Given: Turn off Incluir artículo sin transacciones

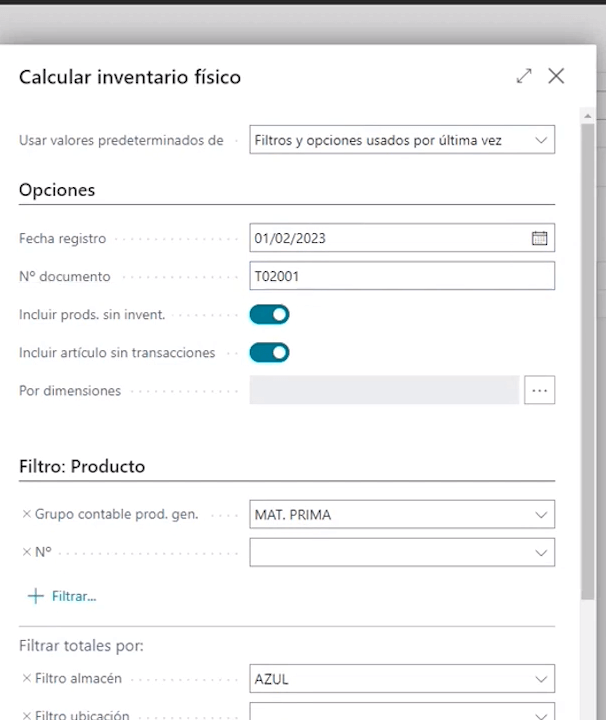Looking at the screenshot, I should [269, 352].
